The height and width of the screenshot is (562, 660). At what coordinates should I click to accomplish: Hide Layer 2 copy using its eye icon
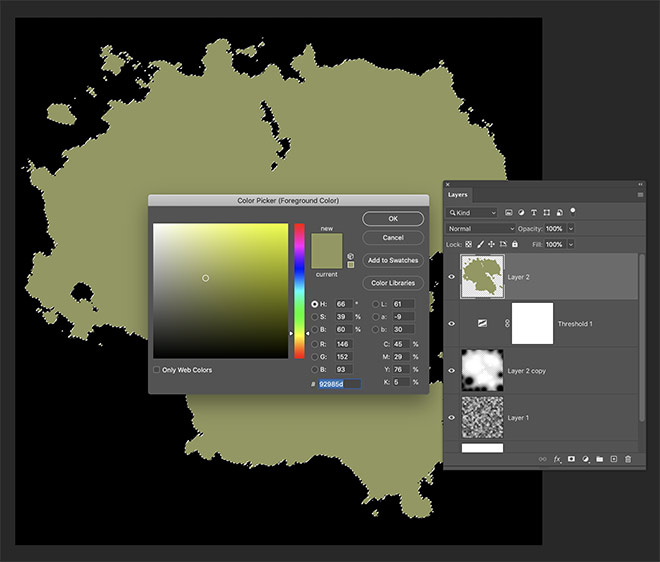453,371
